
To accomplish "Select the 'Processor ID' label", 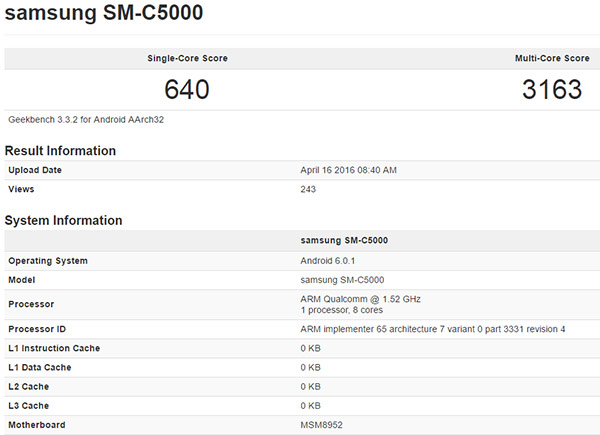I will point(37,329).
